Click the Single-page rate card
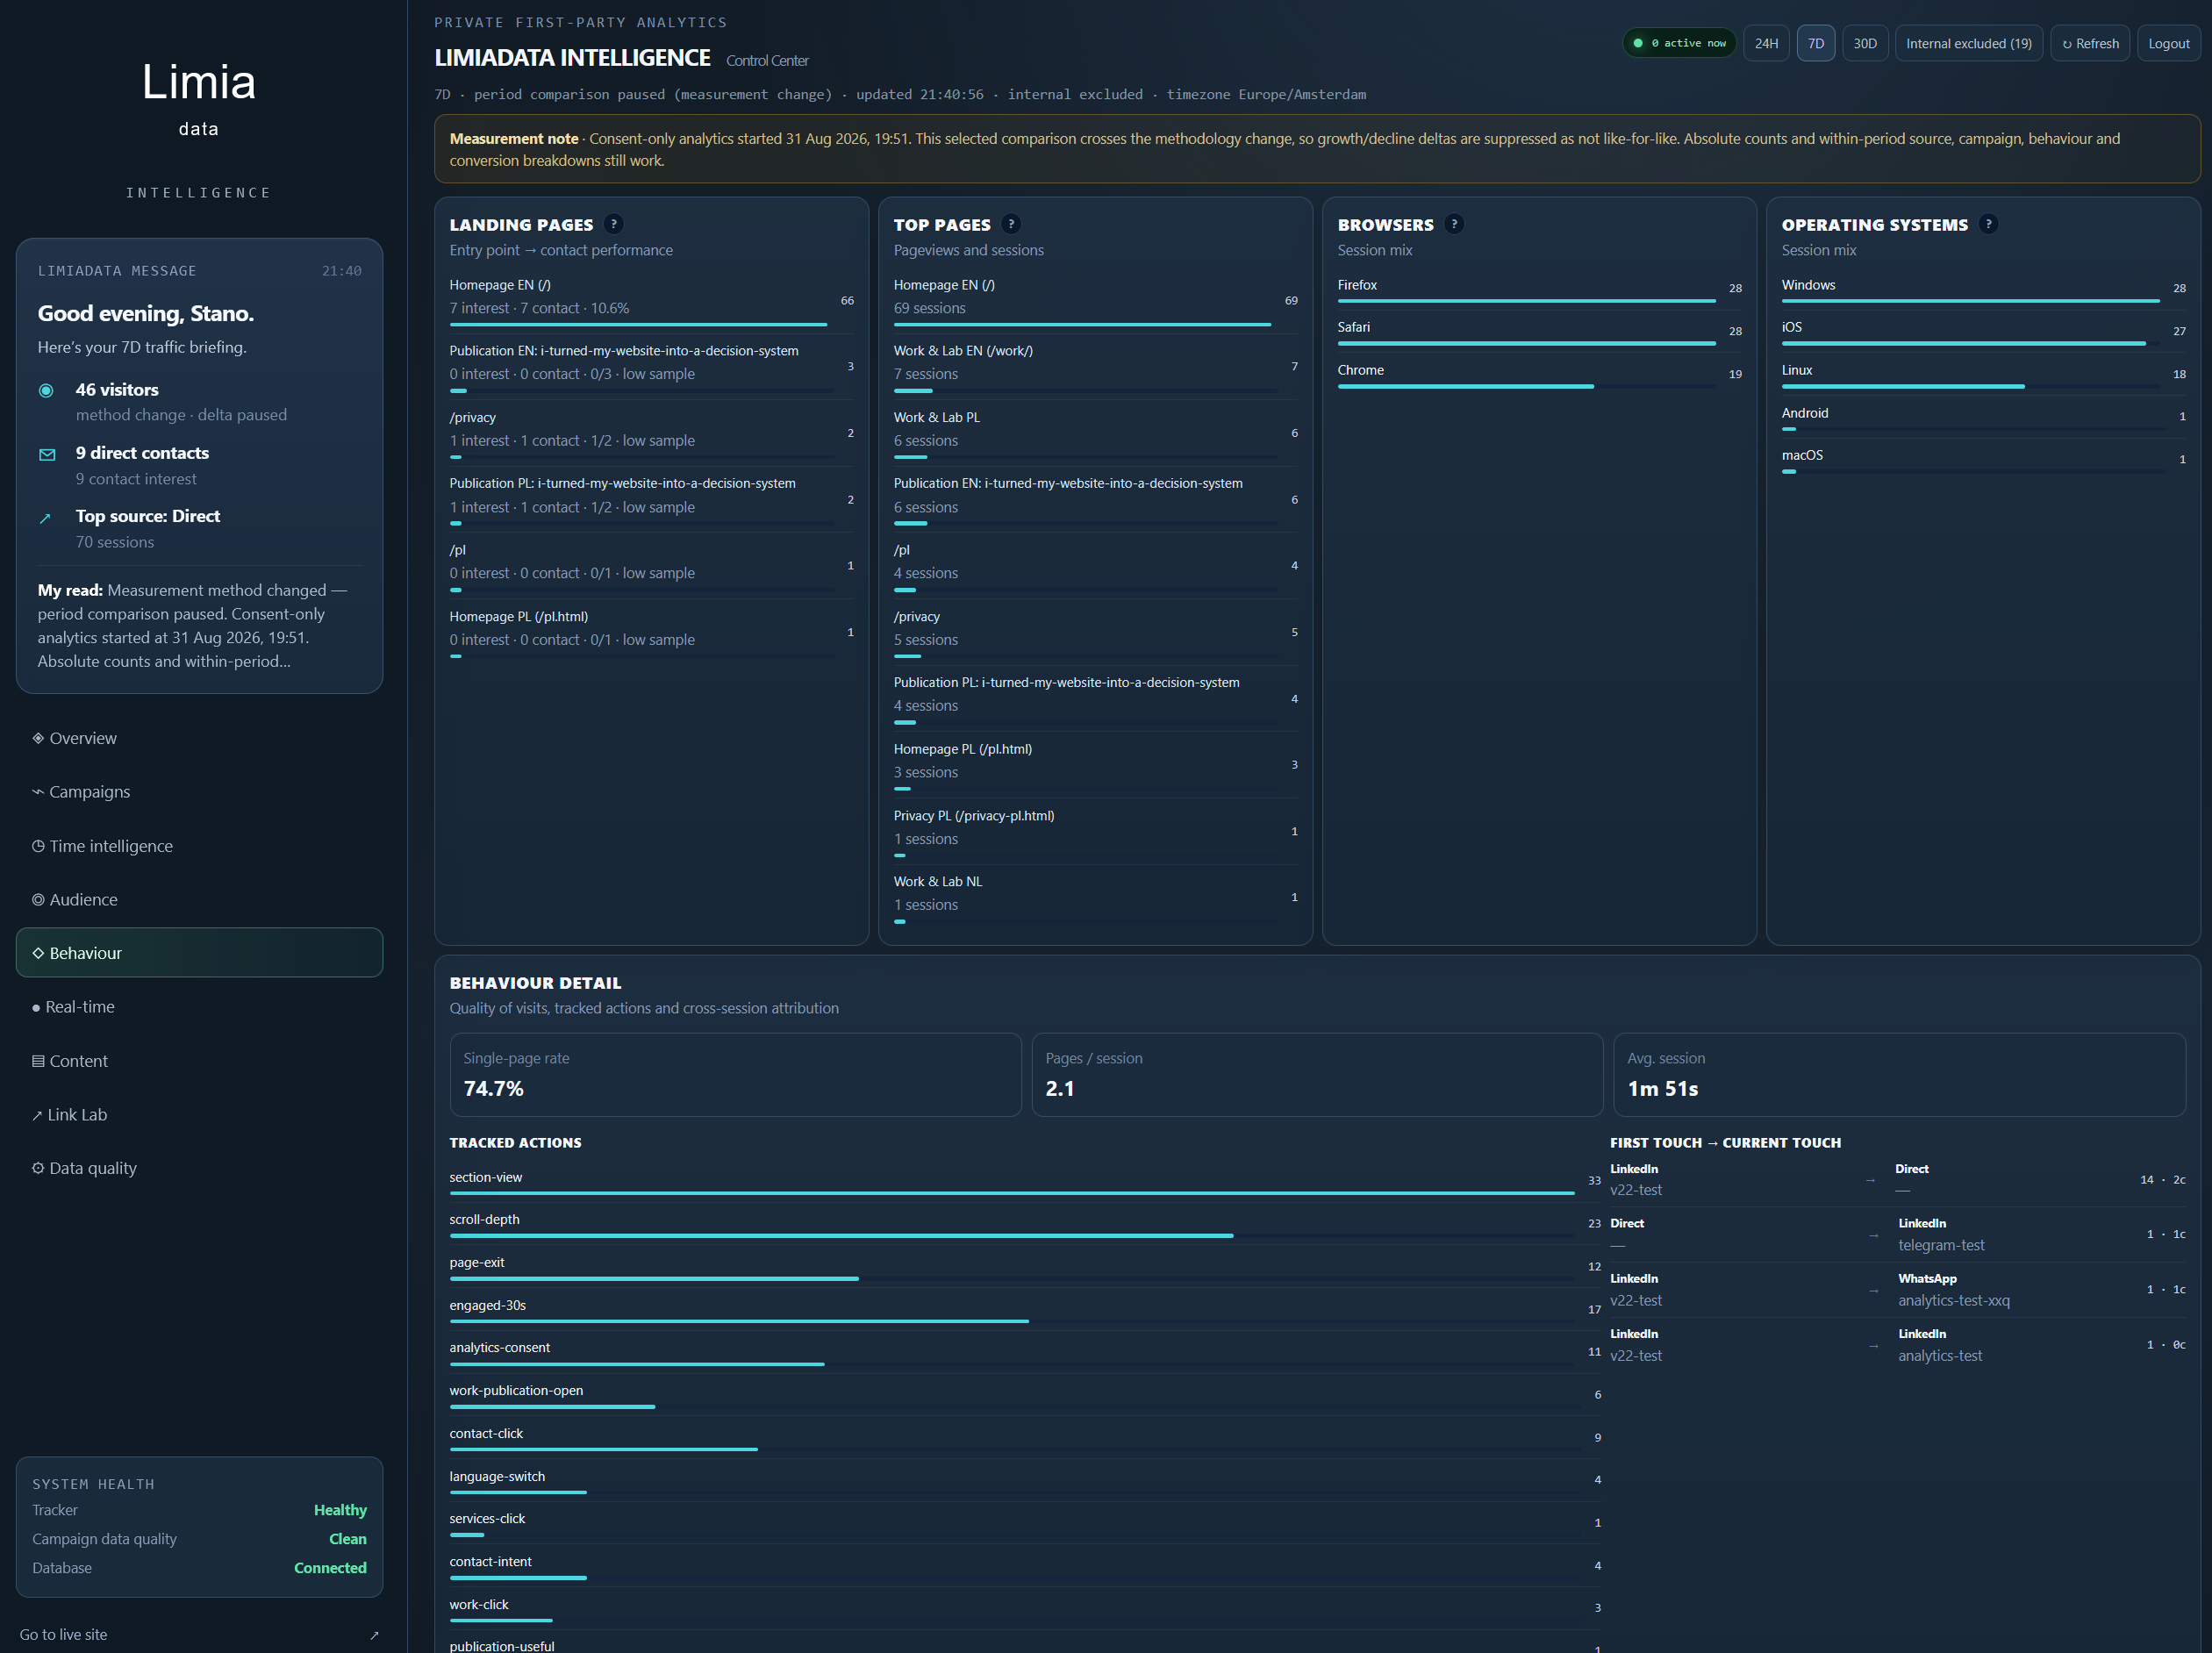Viewport: 2212px width, 1653px height. click(735, 1074)
